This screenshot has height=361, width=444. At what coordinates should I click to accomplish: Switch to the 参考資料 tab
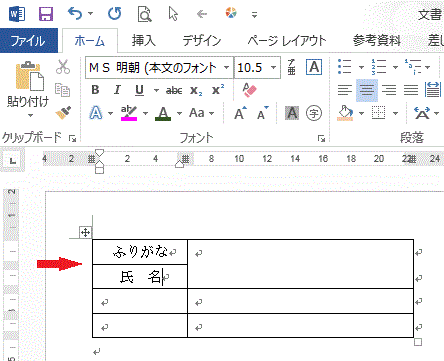(x=377, y=41)
